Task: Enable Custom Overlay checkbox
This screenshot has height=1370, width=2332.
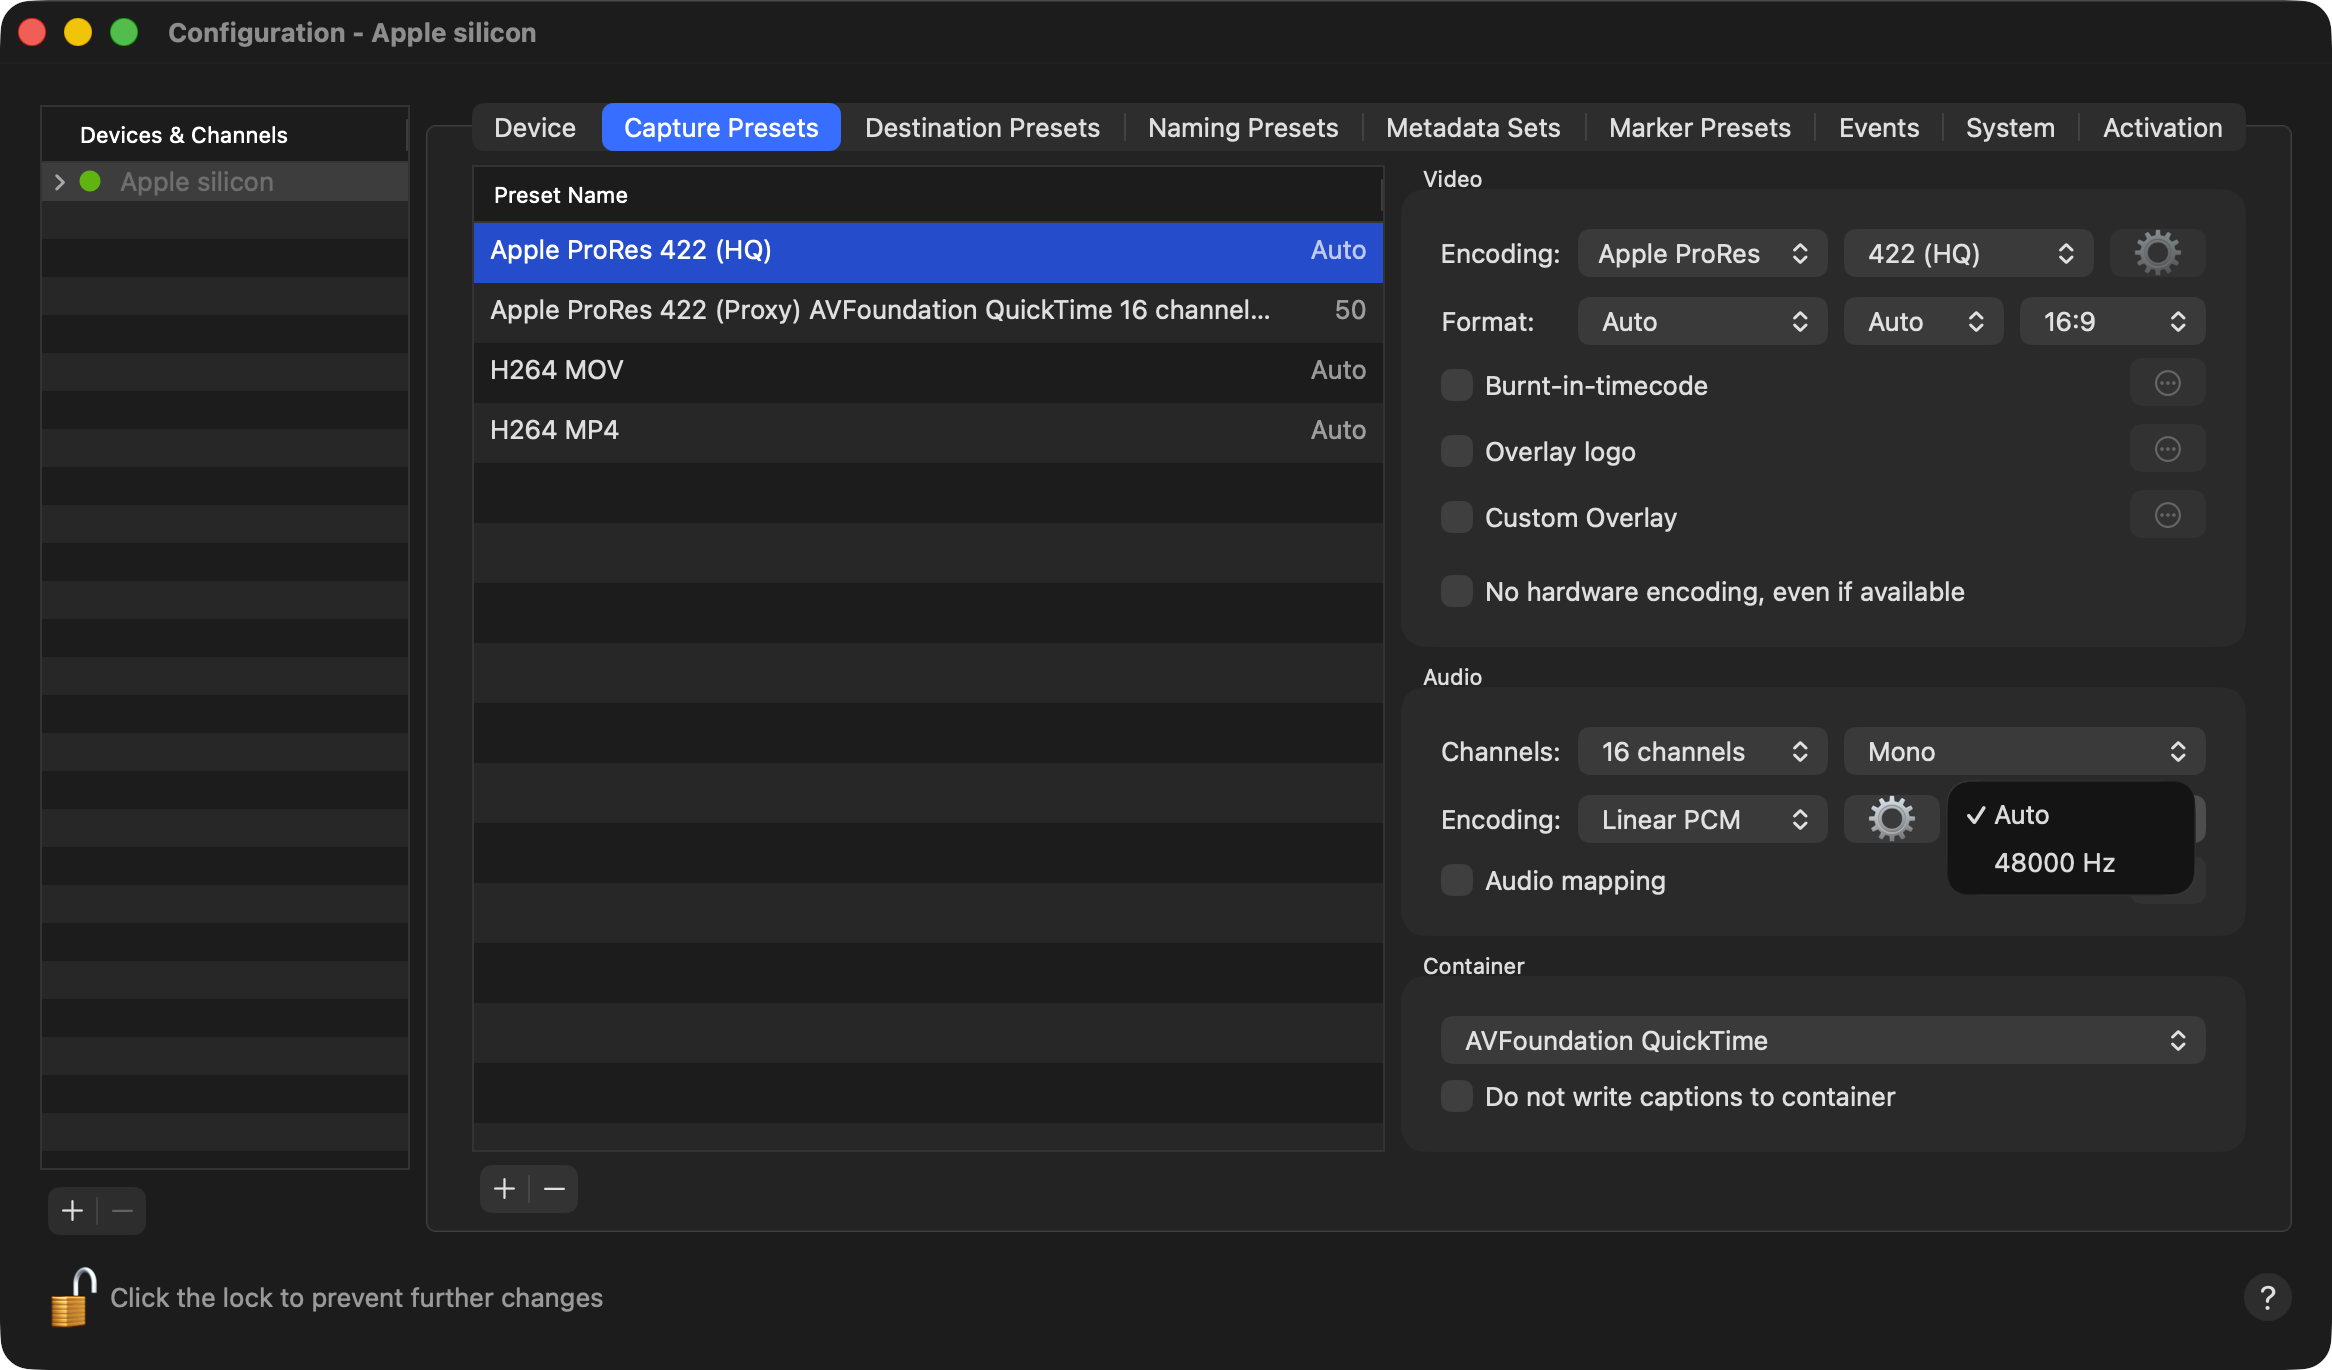Action: pos(1456,517)
